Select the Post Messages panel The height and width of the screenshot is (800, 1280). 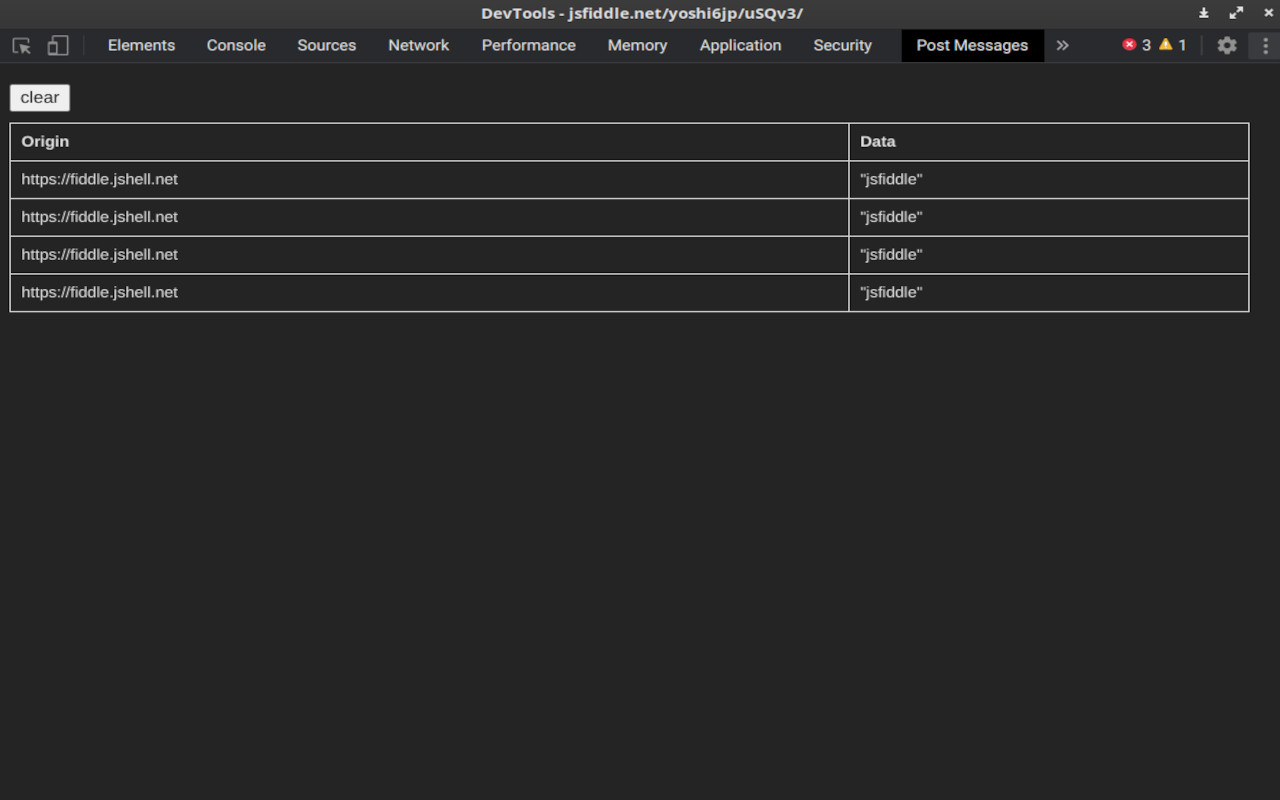(x=972, y=45)
